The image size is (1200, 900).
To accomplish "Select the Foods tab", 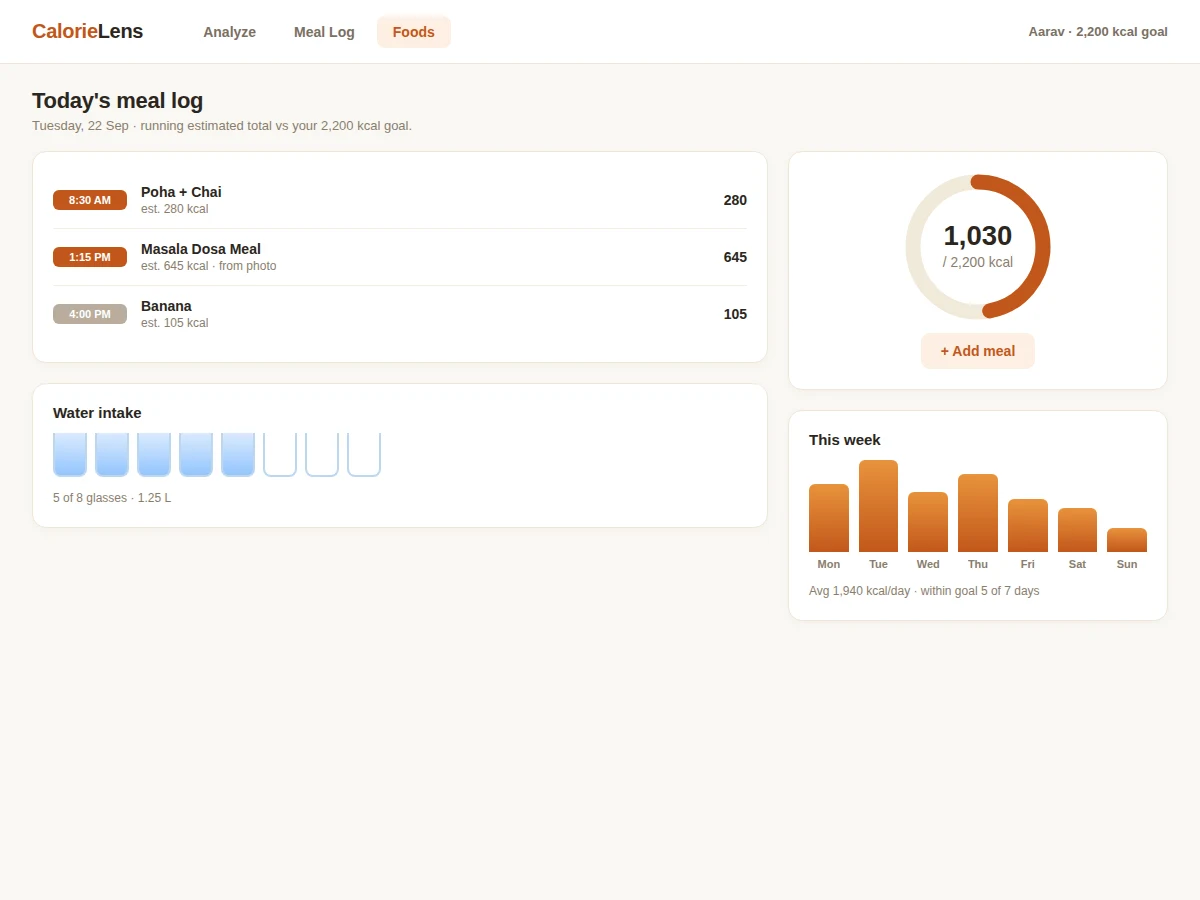I will 413,32.
